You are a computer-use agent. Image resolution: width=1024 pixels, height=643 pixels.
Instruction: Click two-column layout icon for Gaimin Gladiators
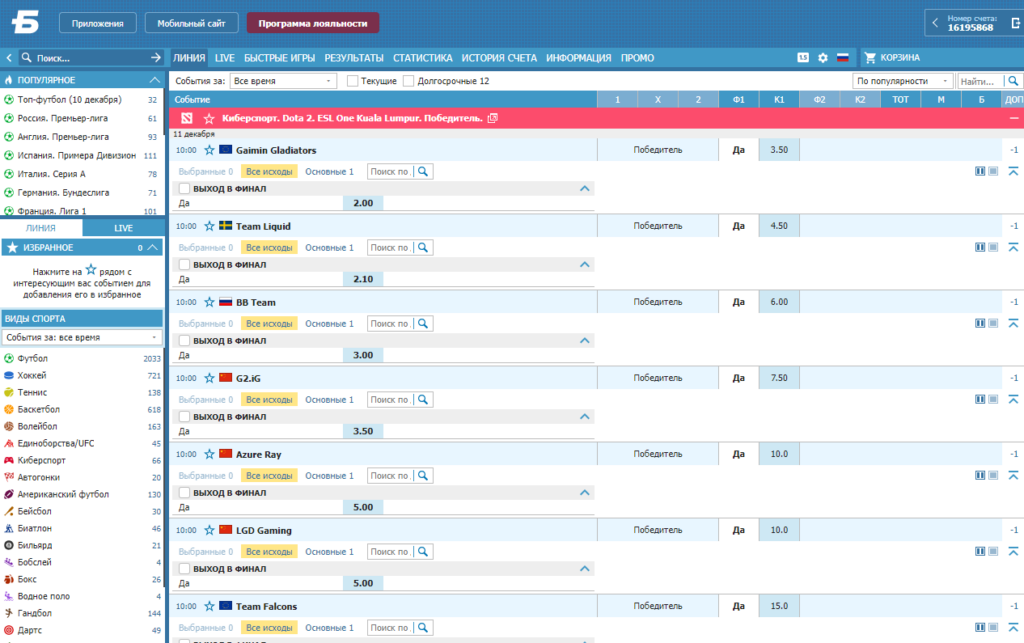(x=980, y=171)
